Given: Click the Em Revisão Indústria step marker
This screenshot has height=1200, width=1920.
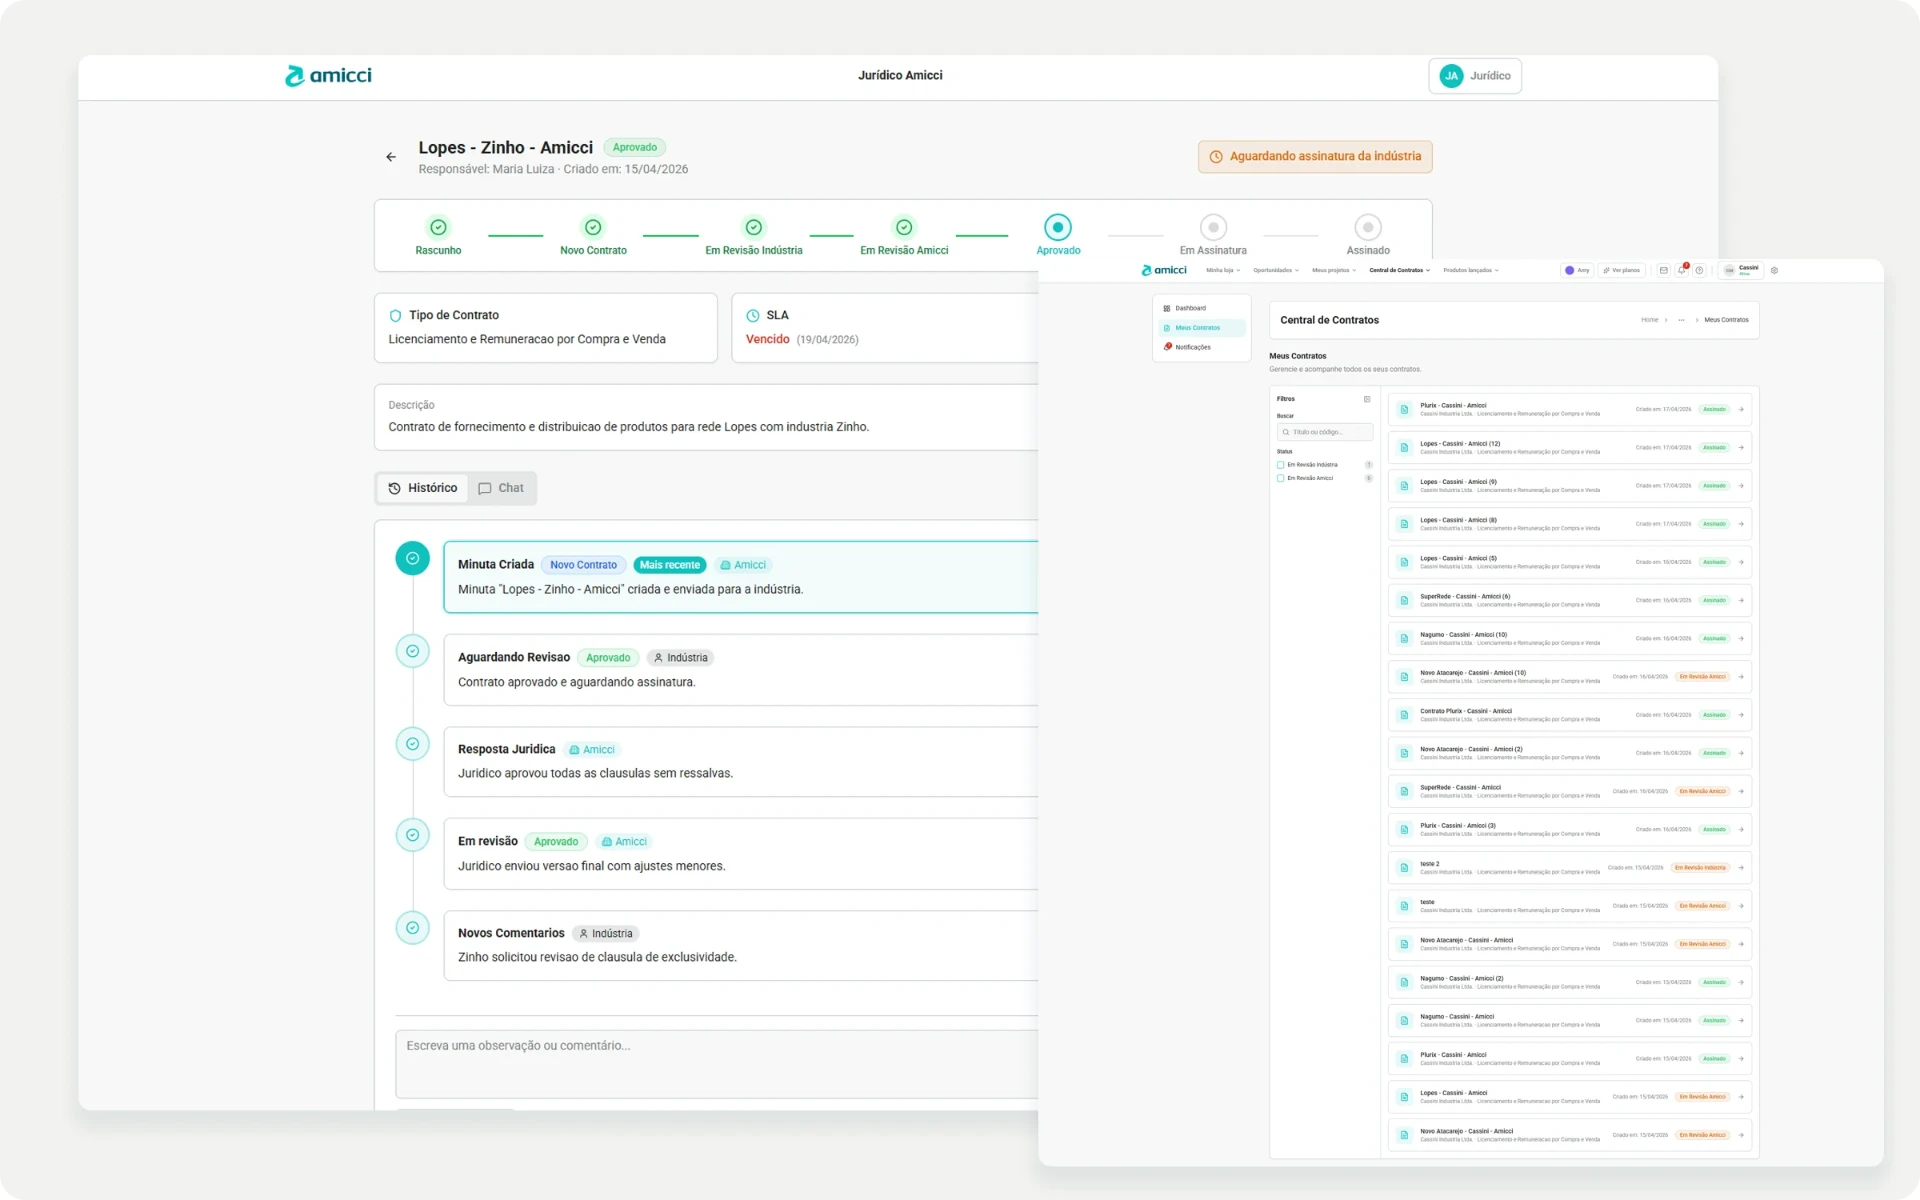Looking at the screenshot, I should 754,227.
